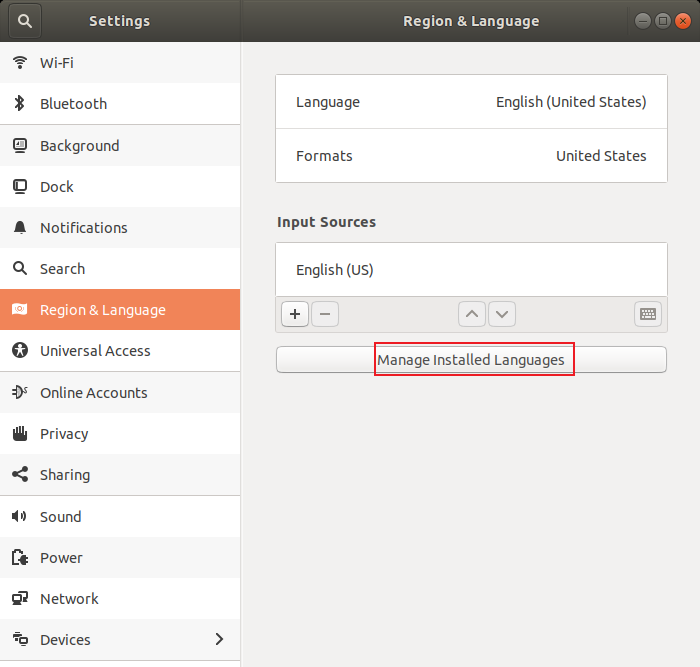Click the Privacy hand icon
The image size is (700, 667).
20,434
